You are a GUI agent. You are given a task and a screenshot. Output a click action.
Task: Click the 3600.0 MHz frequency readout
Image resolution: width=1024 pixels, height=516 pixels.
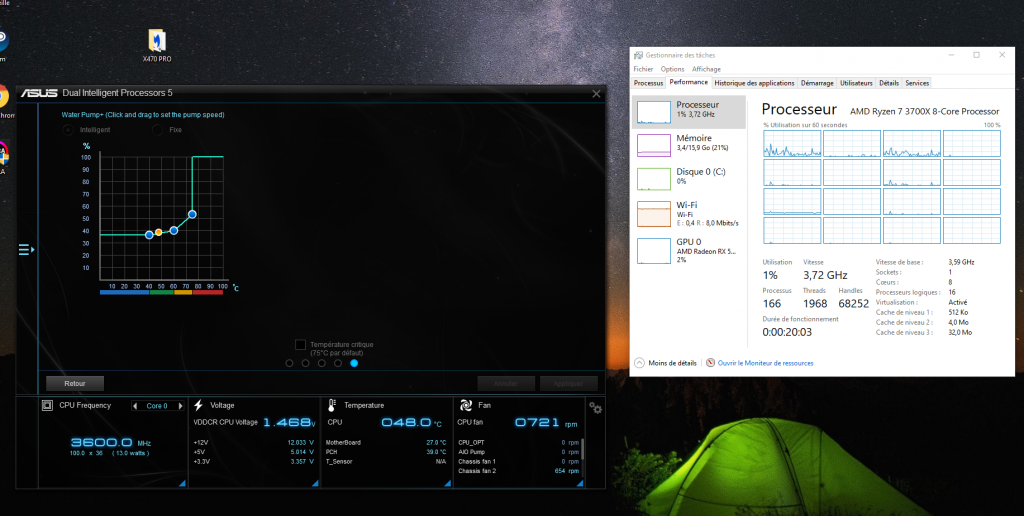(x=110, y=442)
